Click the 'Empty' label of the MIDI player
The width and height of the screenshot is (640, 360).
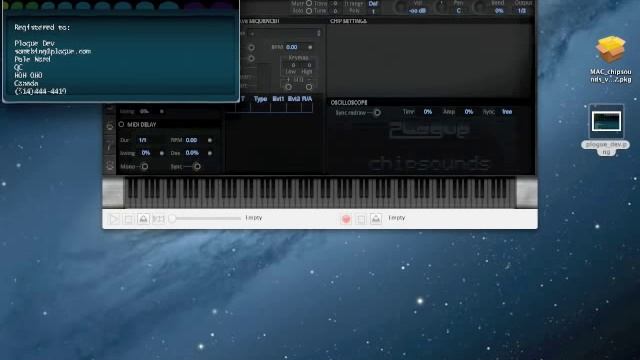(253, 218)
